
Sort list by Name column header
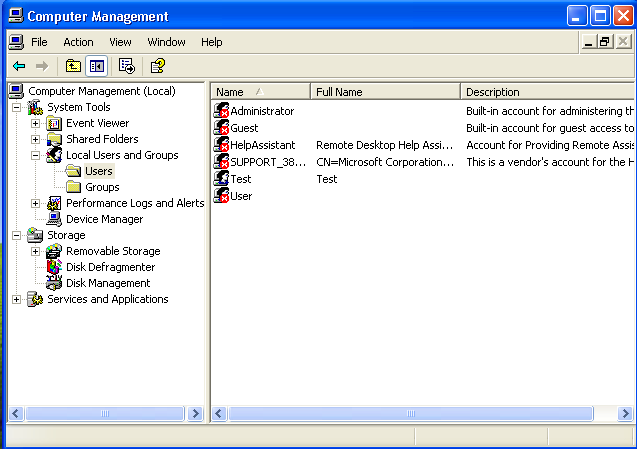260,91
